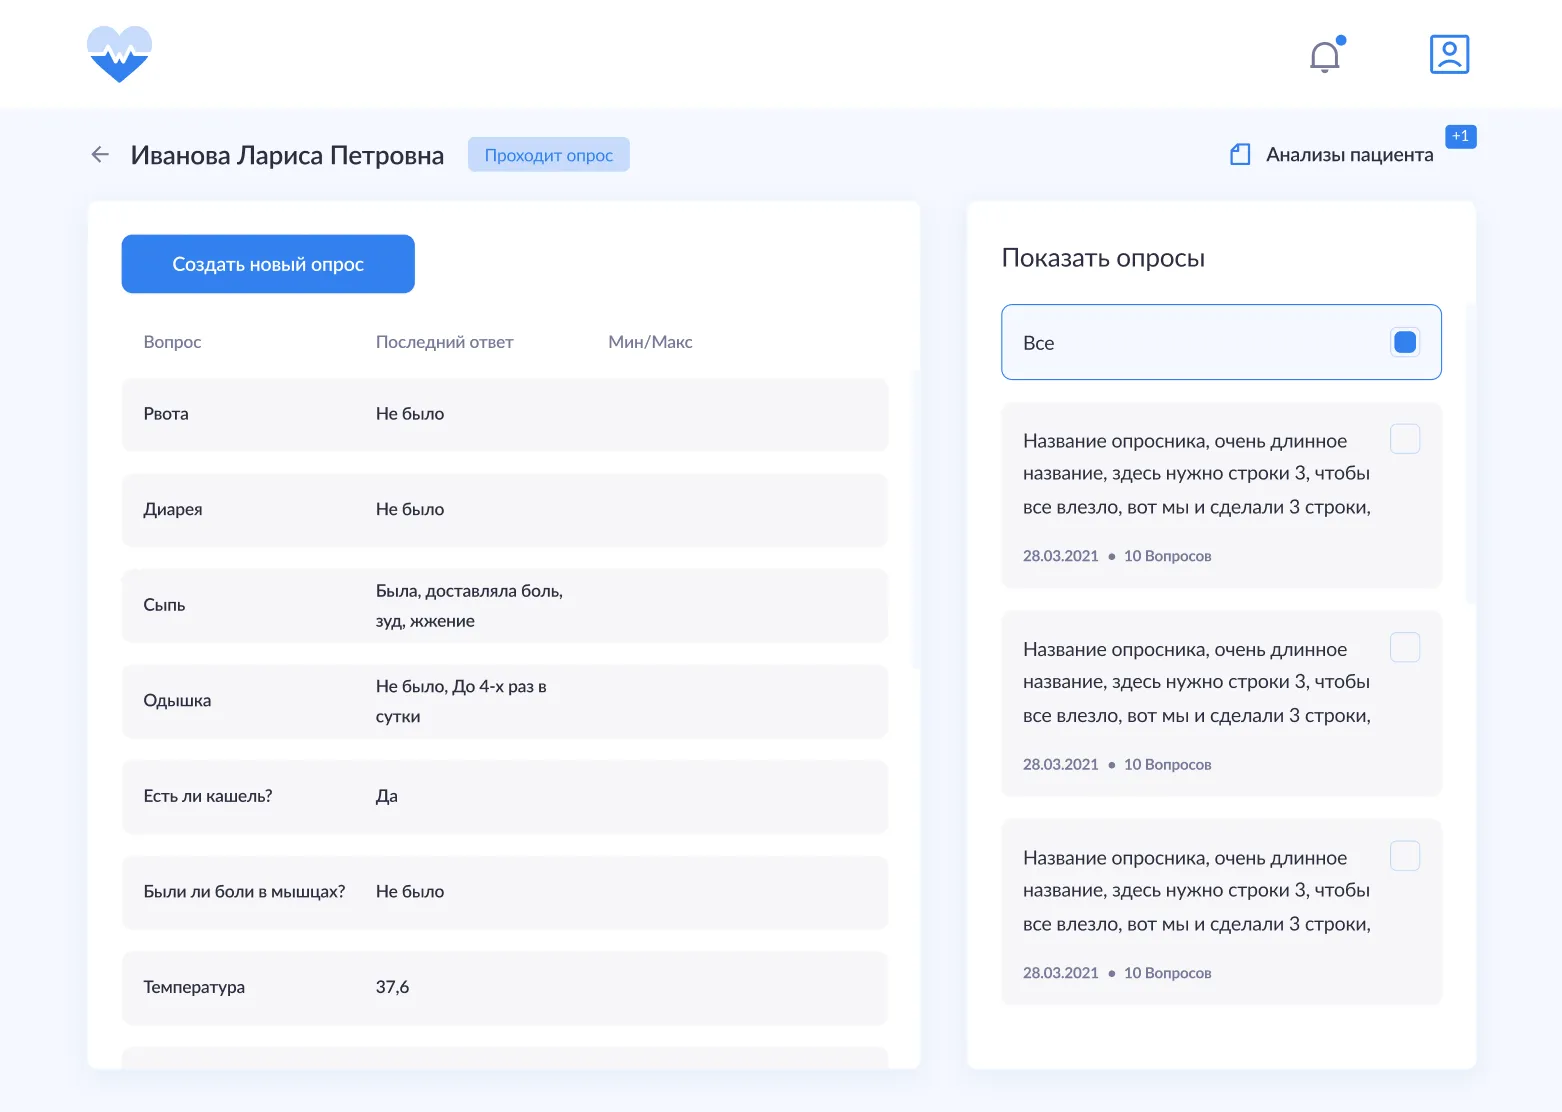Check third questionnaire checkbox
1562x1112 pixels.
coord(1405,856)
